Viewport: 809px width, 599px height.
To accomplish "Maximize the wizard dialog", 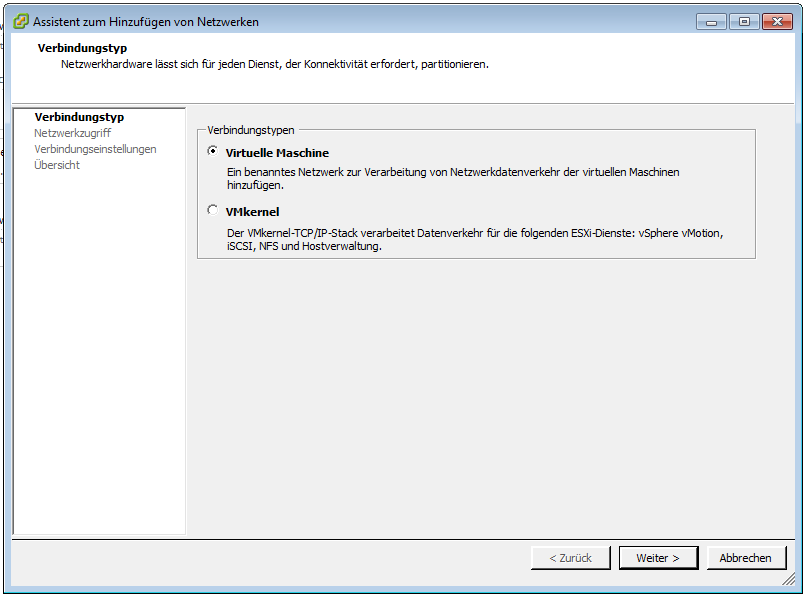I will (743, 20).
